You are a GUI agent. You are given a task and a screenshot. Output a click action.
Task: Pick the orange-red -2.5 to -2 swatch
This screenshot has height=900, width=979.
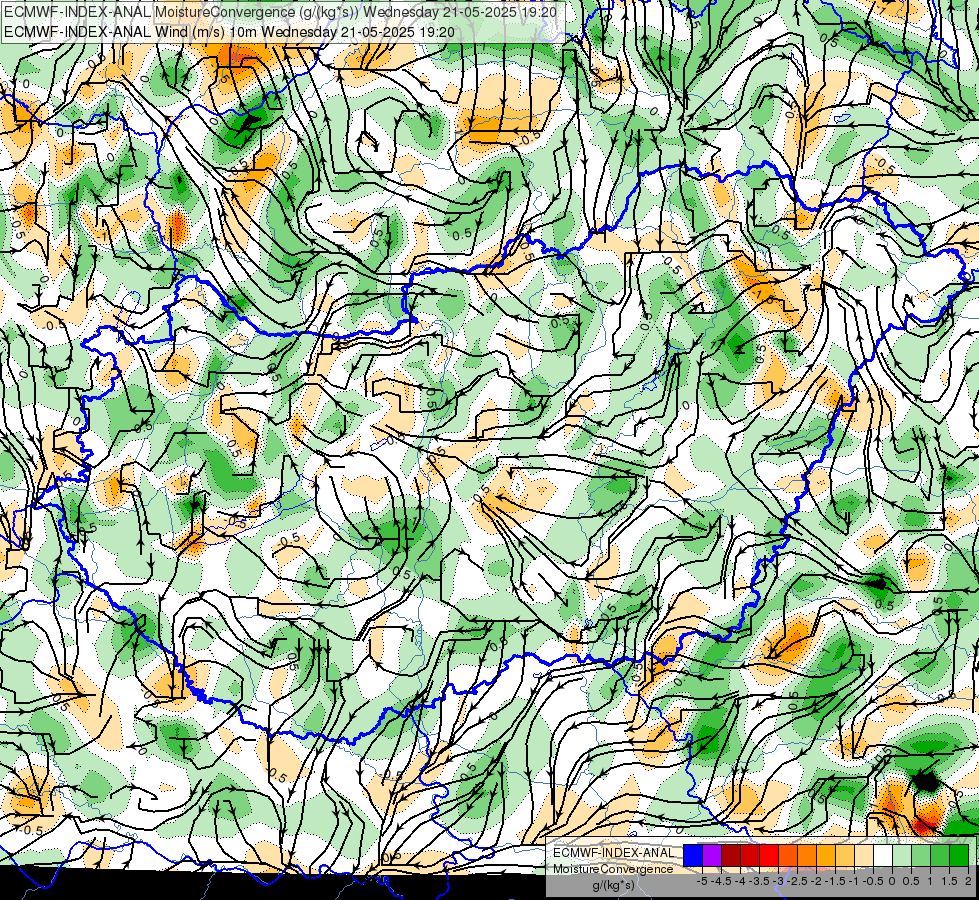(788, 856)
